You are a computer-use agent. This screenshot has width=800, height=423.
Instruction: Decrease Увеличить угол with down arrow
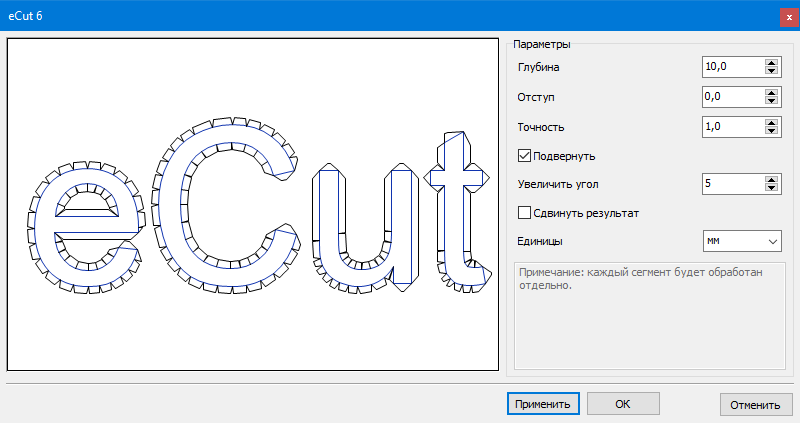[771, 188]
